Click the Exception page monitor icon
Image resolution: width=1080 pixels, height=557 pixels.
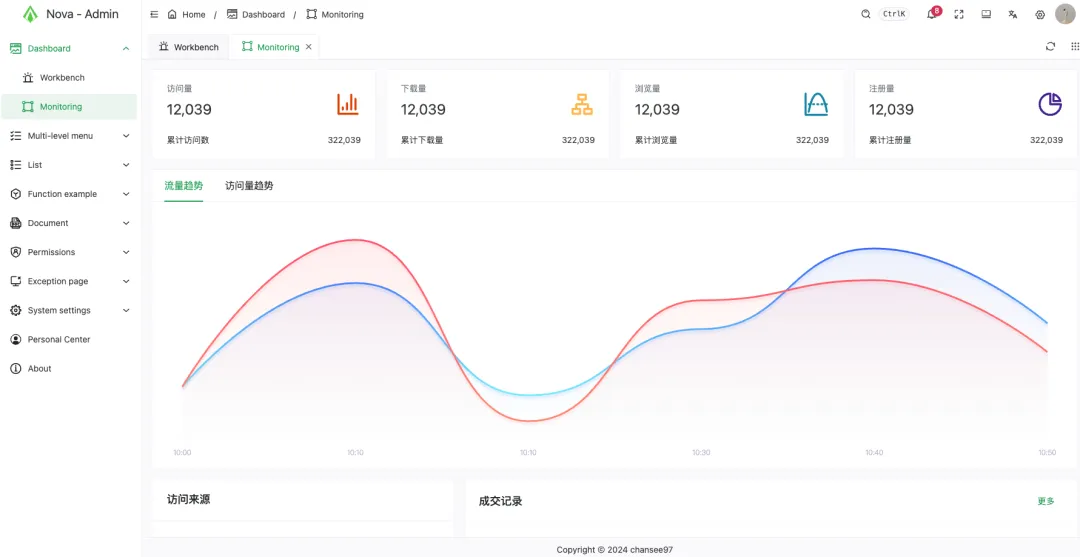point(15,282)
